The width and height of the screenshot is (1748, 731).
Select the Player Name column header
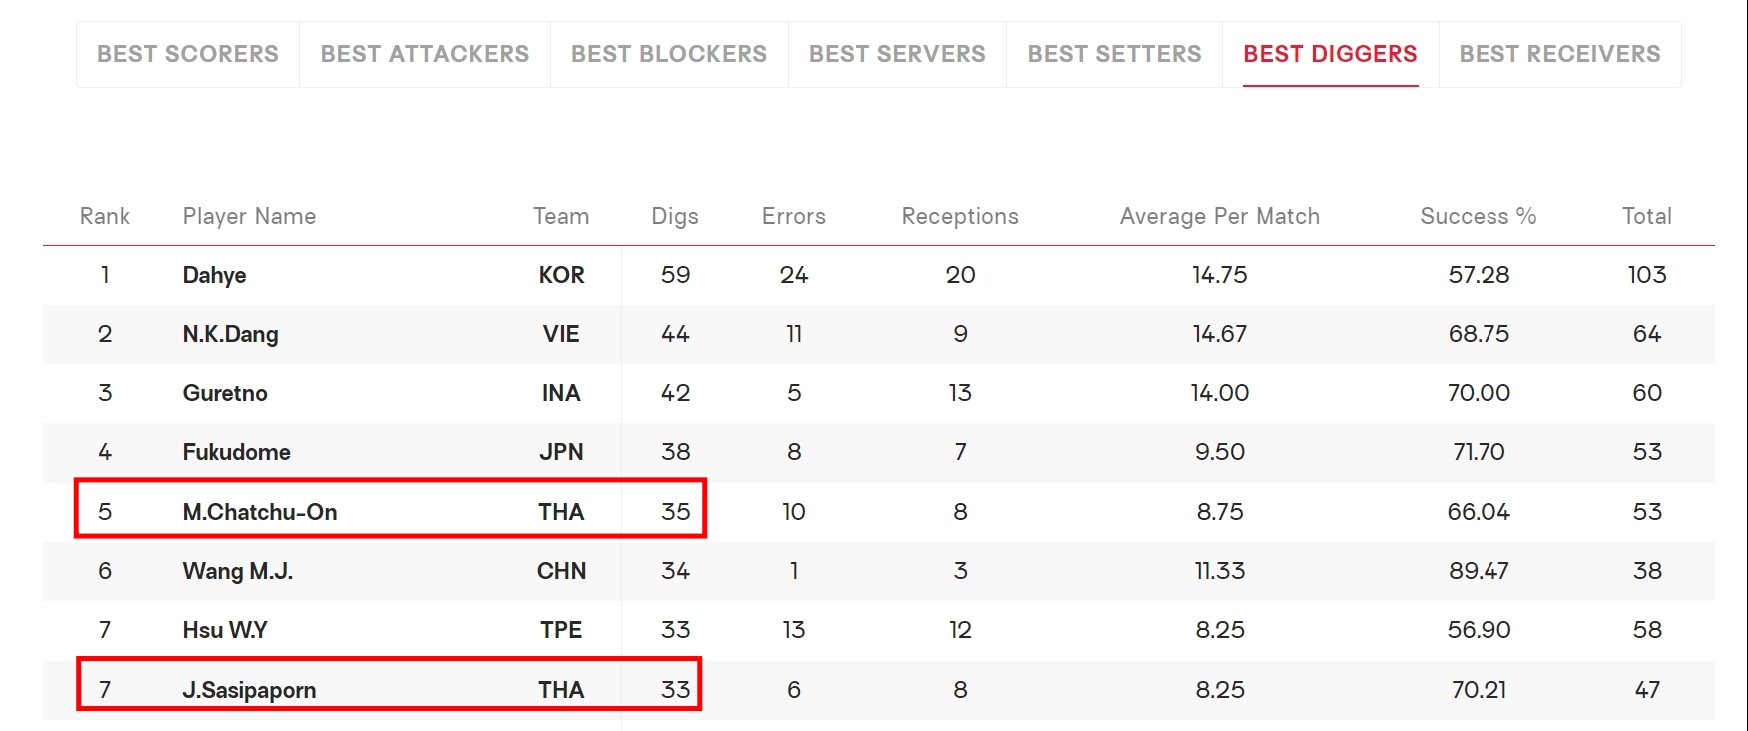click(249, 216)
